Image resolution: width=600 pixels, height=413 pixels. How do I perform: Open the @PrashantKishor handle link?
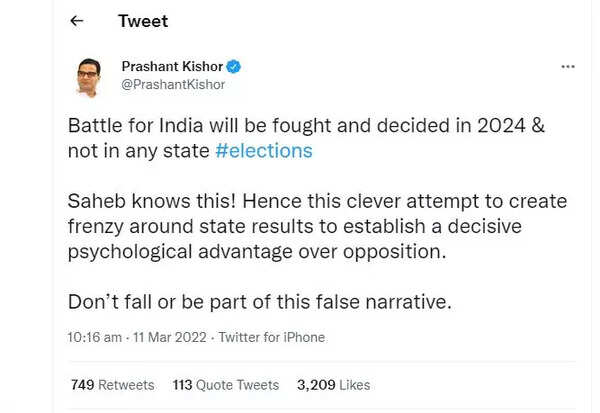[x=172, y=85]
